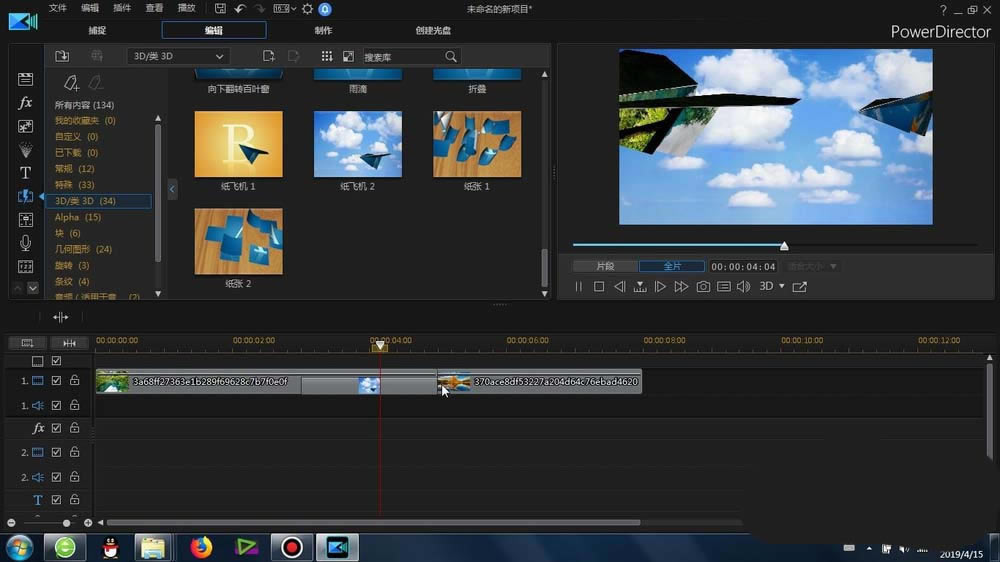Screen dimensions: 1000x562
Task: Select the 纸飞机 2 transition thumbnail
Action: 358,144
